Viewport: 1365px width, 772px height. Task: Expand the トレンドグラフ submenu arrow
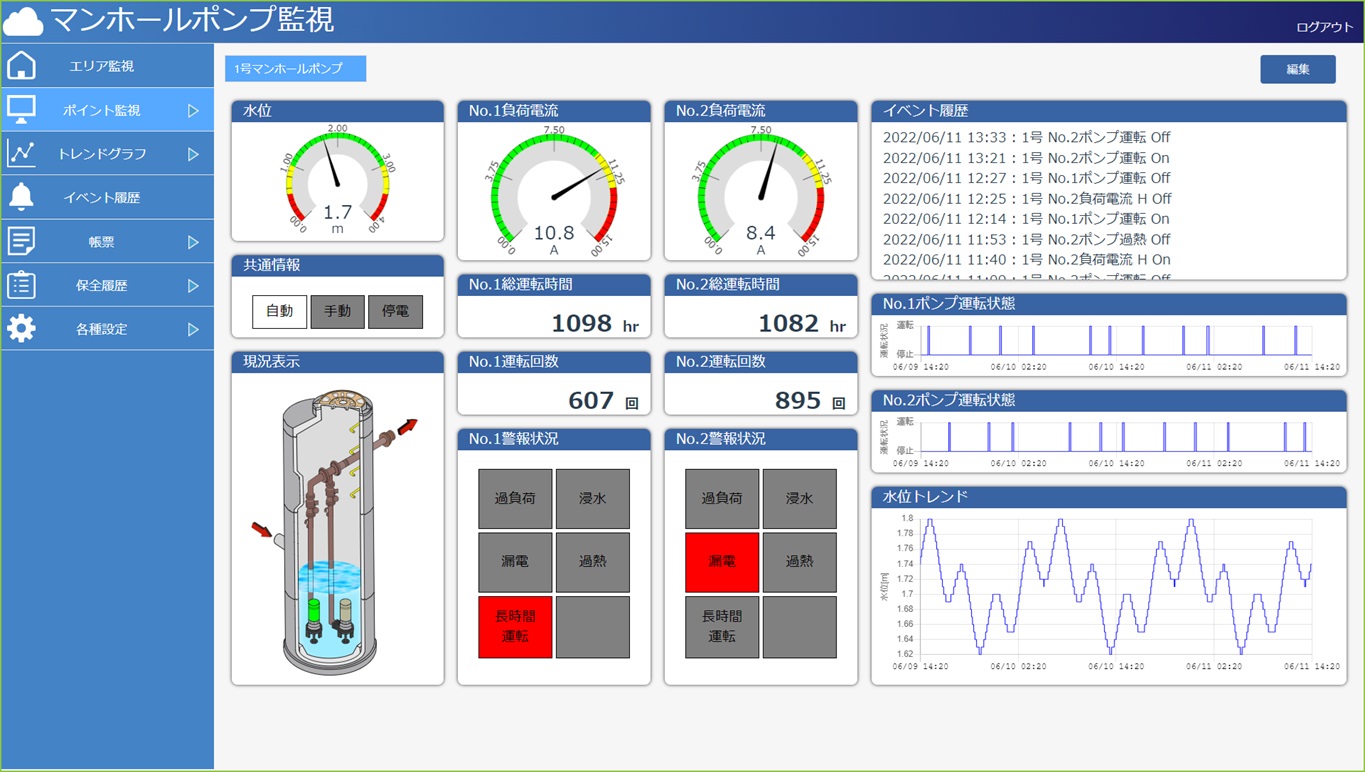[193, 154]
